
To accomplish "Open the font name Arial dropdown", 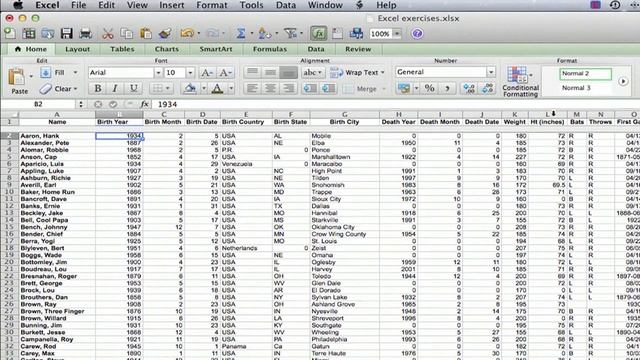I will (158, 73).
